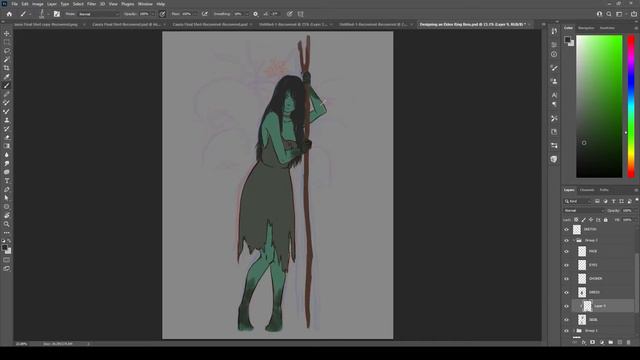This screenshot has width=640, height=360.
Task: Click the Layers panel scrollbar
Action: click(x=637, y=282)
